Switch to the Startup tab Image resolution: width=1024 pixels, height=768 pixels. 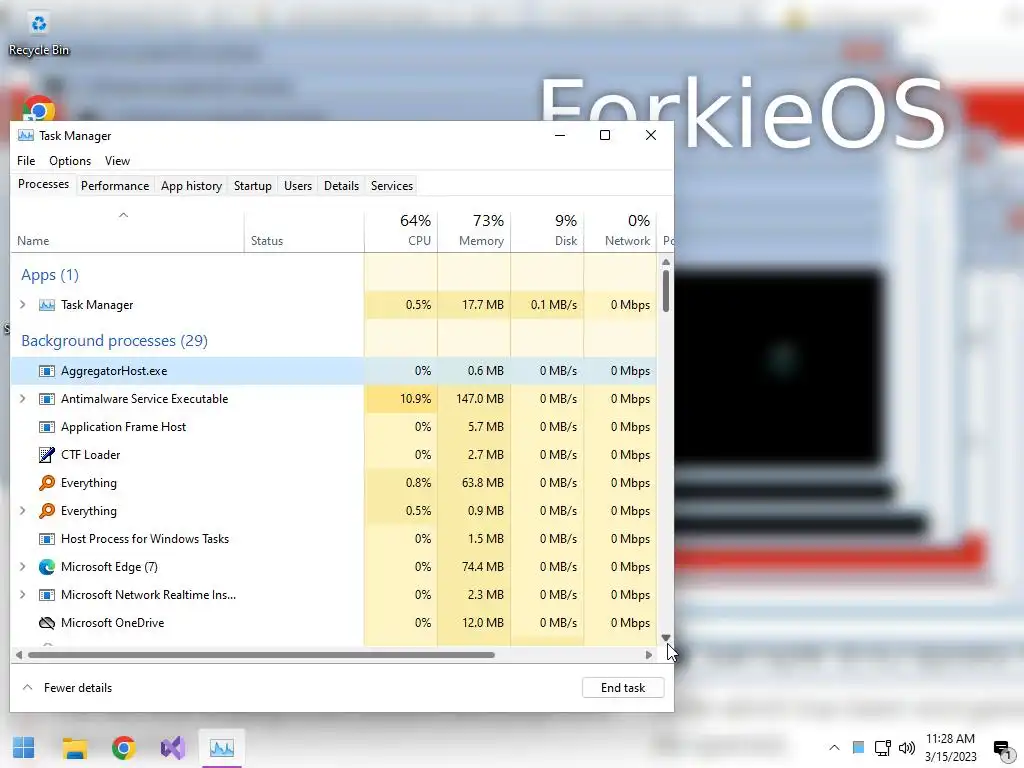pyautogui.click(x=253, y=186)
